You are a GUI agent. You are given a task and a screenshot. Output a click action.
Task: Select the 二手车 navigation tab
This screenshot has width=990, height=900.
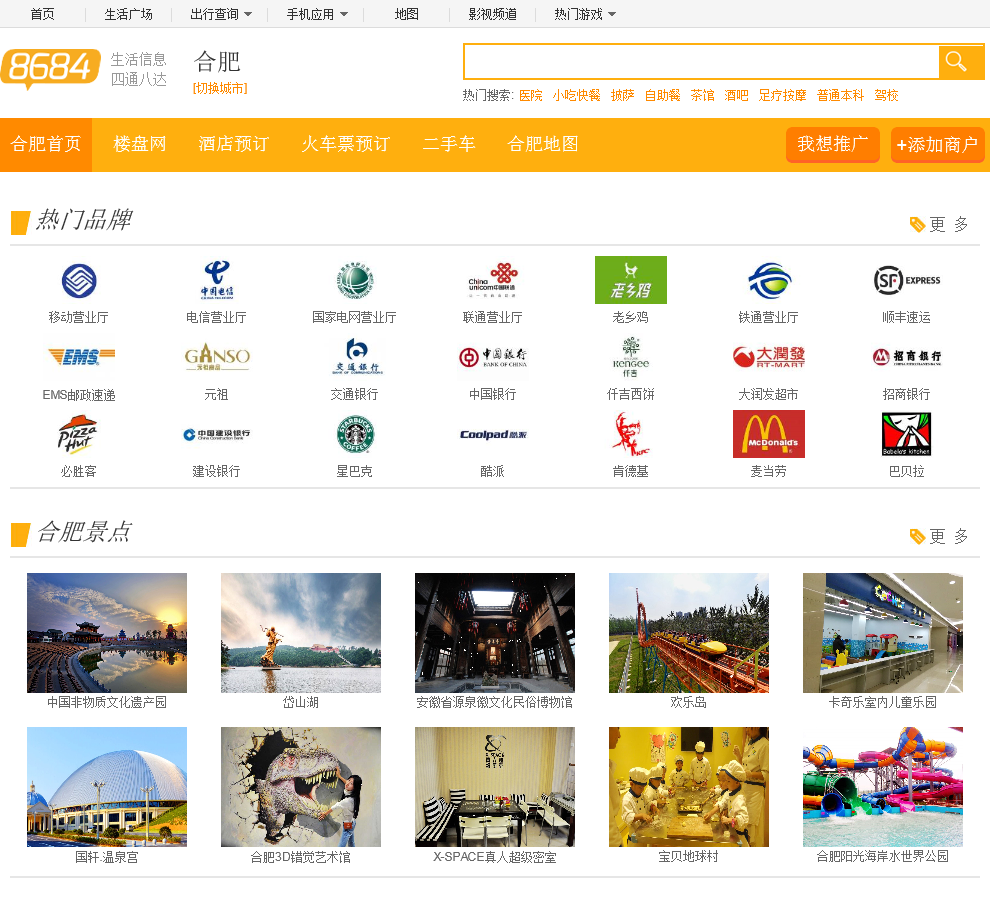pos(449,145)
